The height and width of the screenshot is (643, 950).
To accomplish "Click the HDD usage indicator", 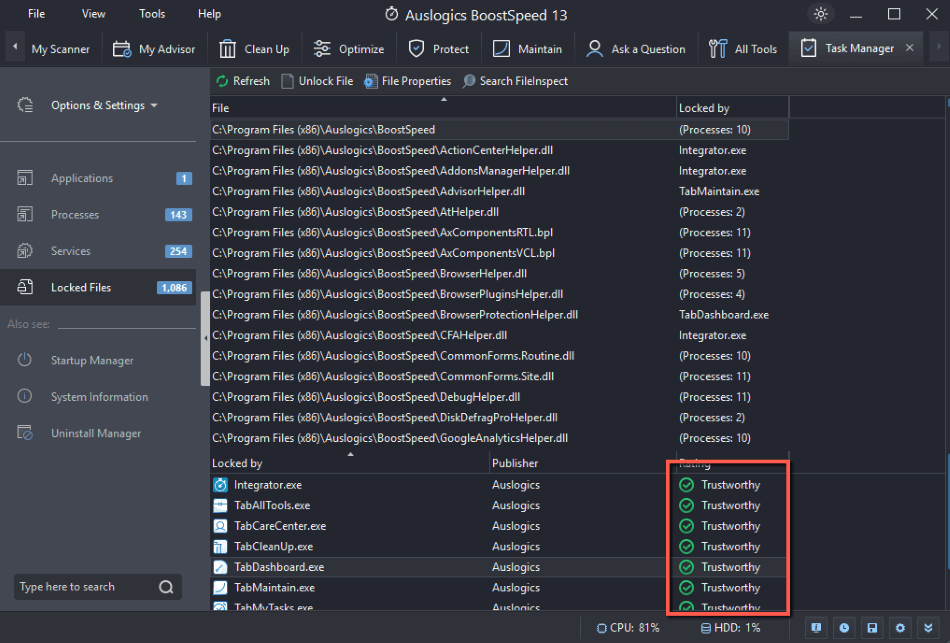I will pos(730,628).
